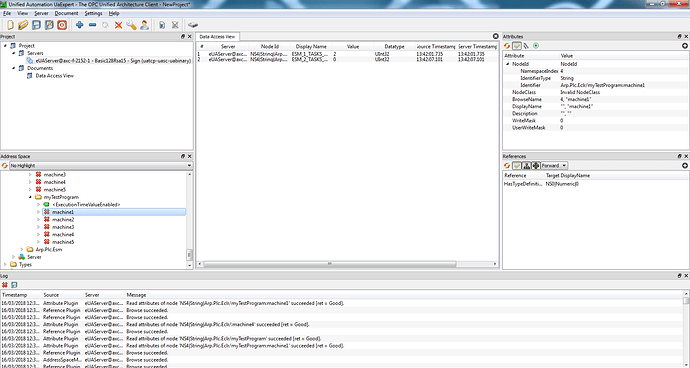Disconnect the server with the red X icon
The width and height of the screenshot is (690, 368).
pyautogui.click(x=118, y=25)
